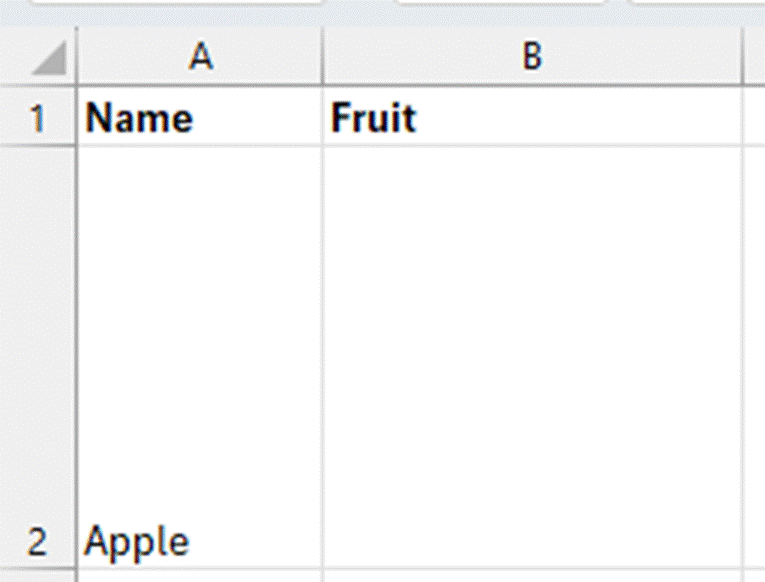Screen dimensions: 765x582
Task: Click the border between row headers 1 and 2
Action: click(38, 146)
